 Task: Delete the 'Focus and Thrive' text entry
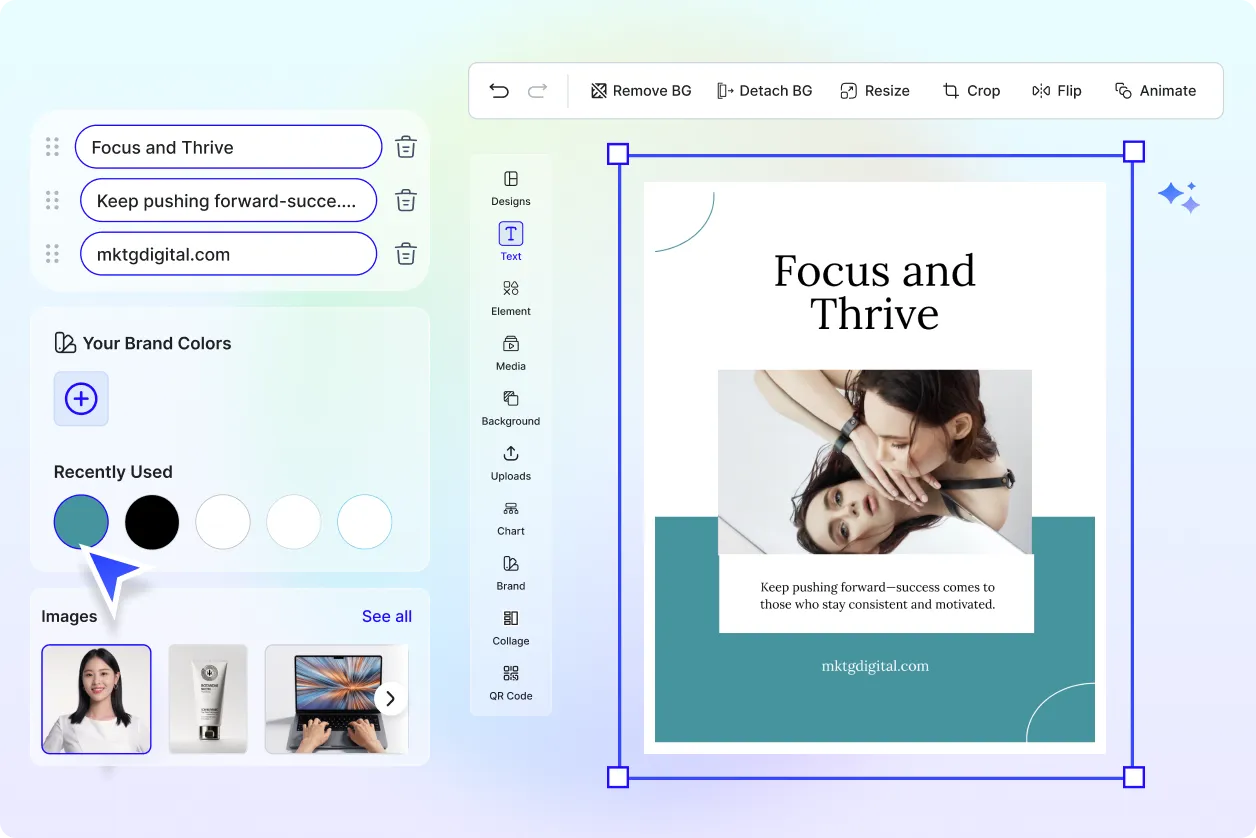[406, 147]
